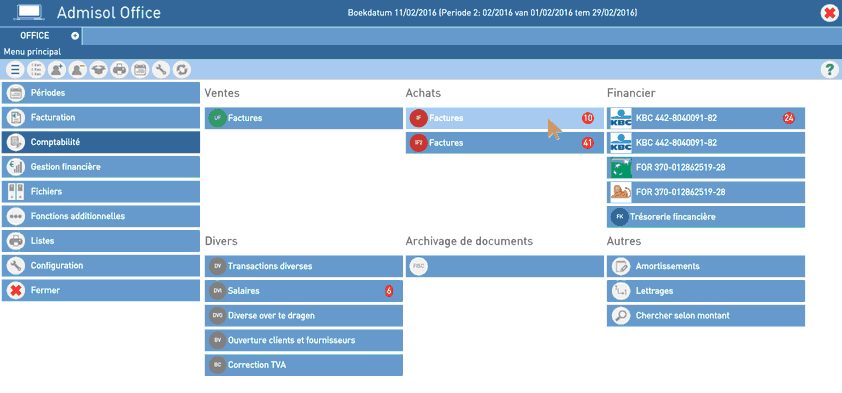Select Comptabilité in the sidebar
Viewport: 842px width, 393px height.
[101, 142]
